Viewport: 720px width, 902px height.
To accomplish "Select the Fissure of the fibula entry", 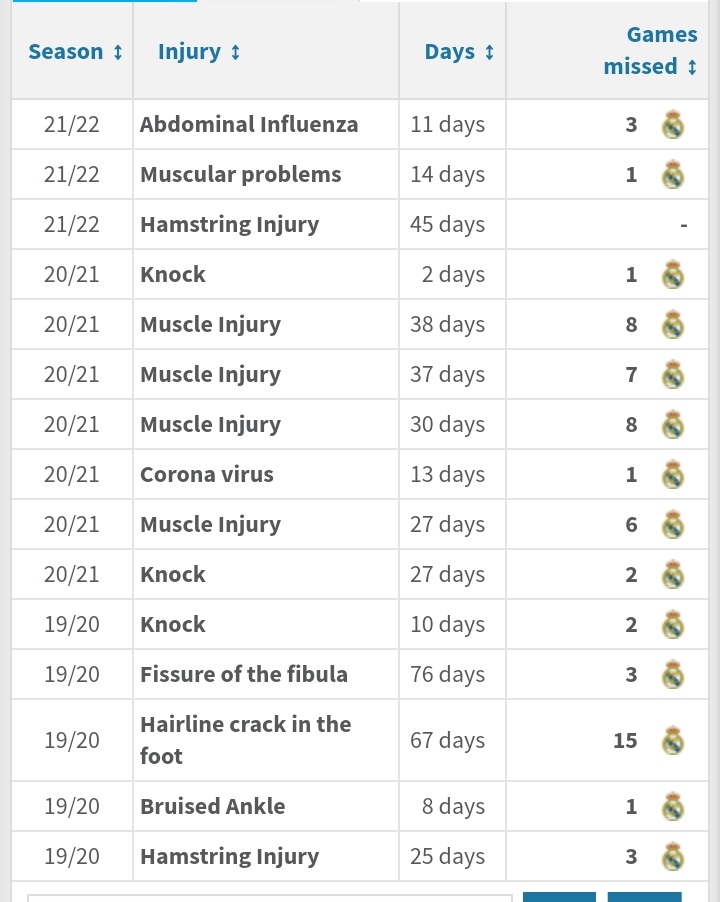I will click(x=244, y=674).
